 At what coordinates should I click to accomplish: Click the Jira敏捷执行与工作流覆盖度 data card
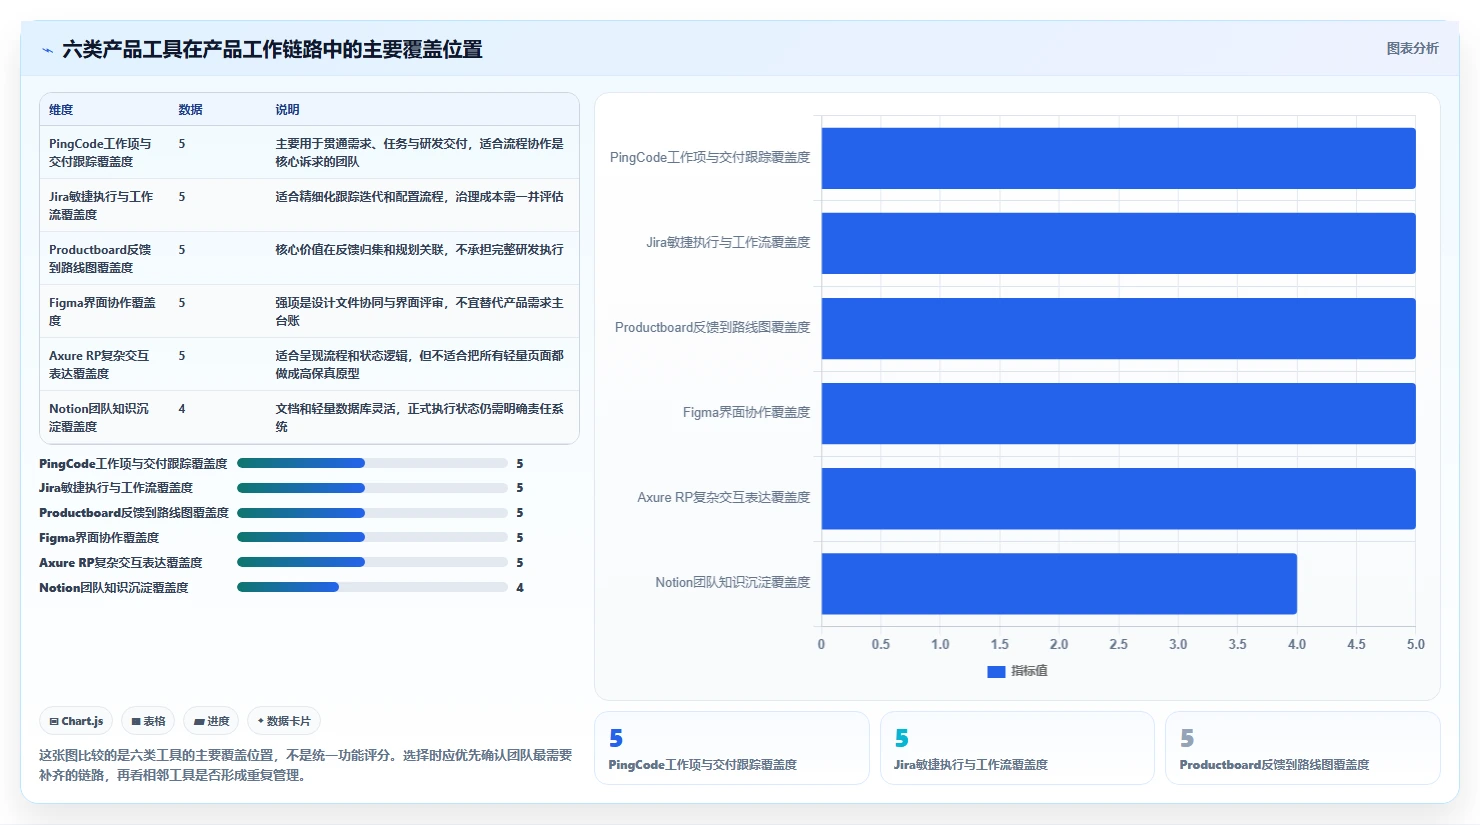click(x=1017, y=748)
